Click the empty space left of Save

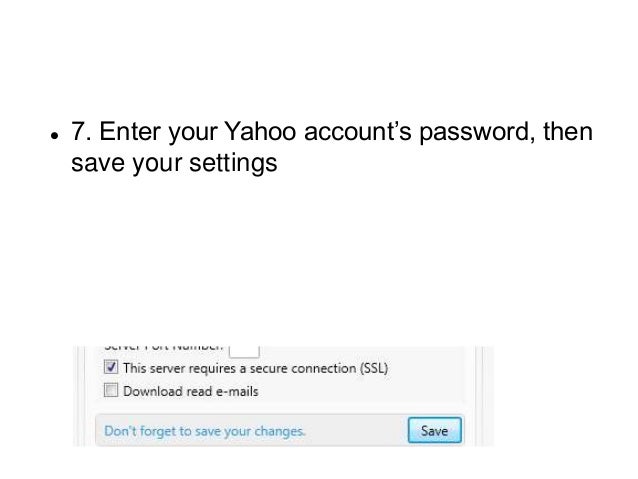pos(360,432)
